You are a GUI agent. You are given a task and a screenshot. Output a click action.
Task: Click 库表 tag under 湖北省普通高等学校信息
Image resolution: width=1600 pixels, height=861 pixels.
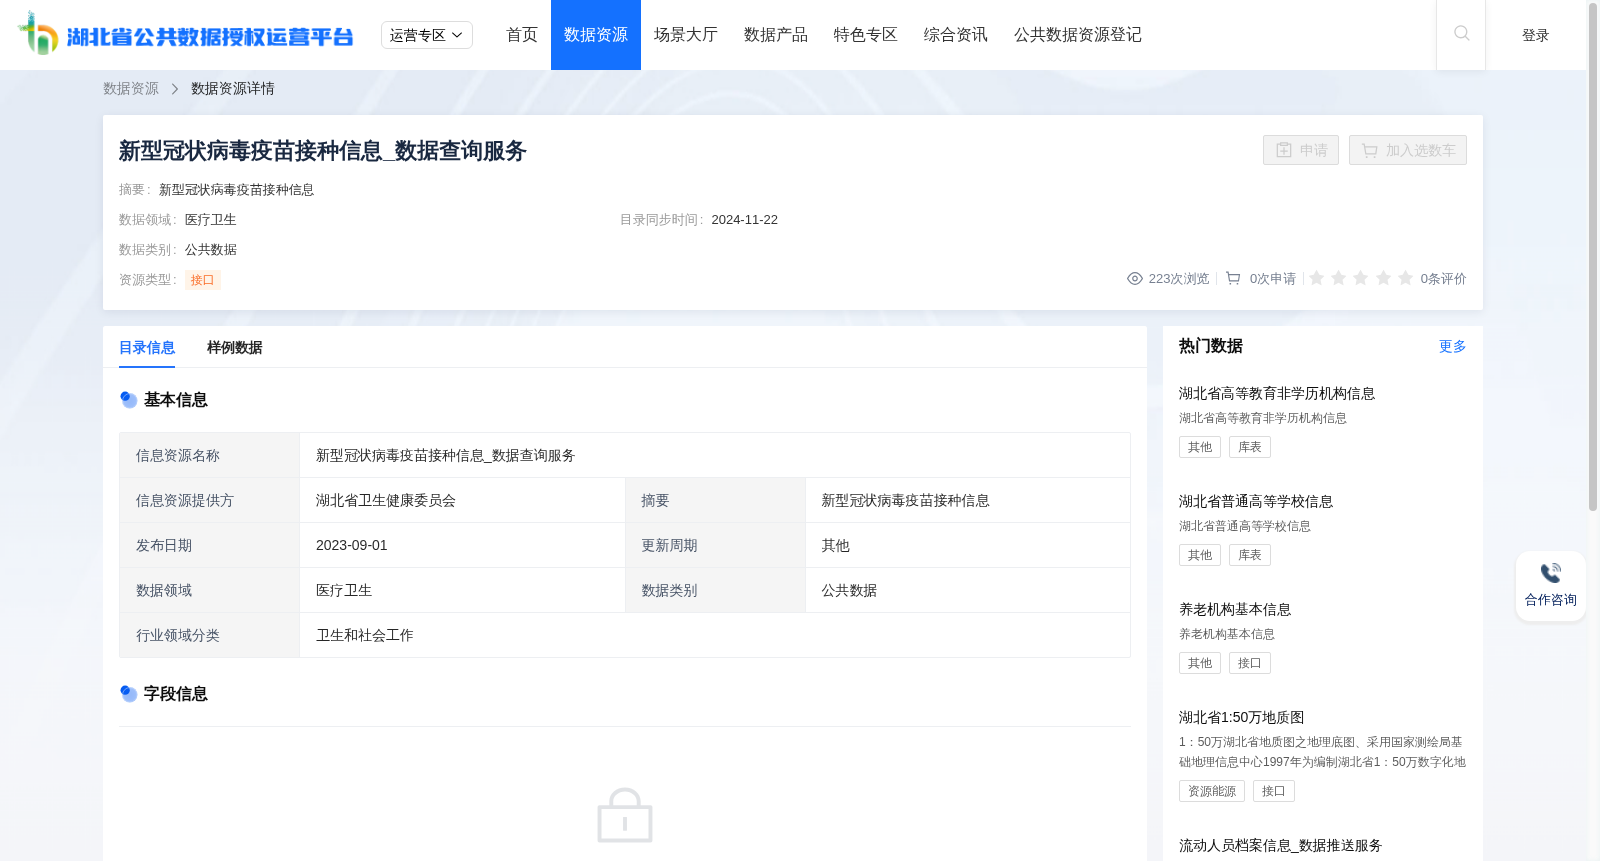coord(1250,555)
